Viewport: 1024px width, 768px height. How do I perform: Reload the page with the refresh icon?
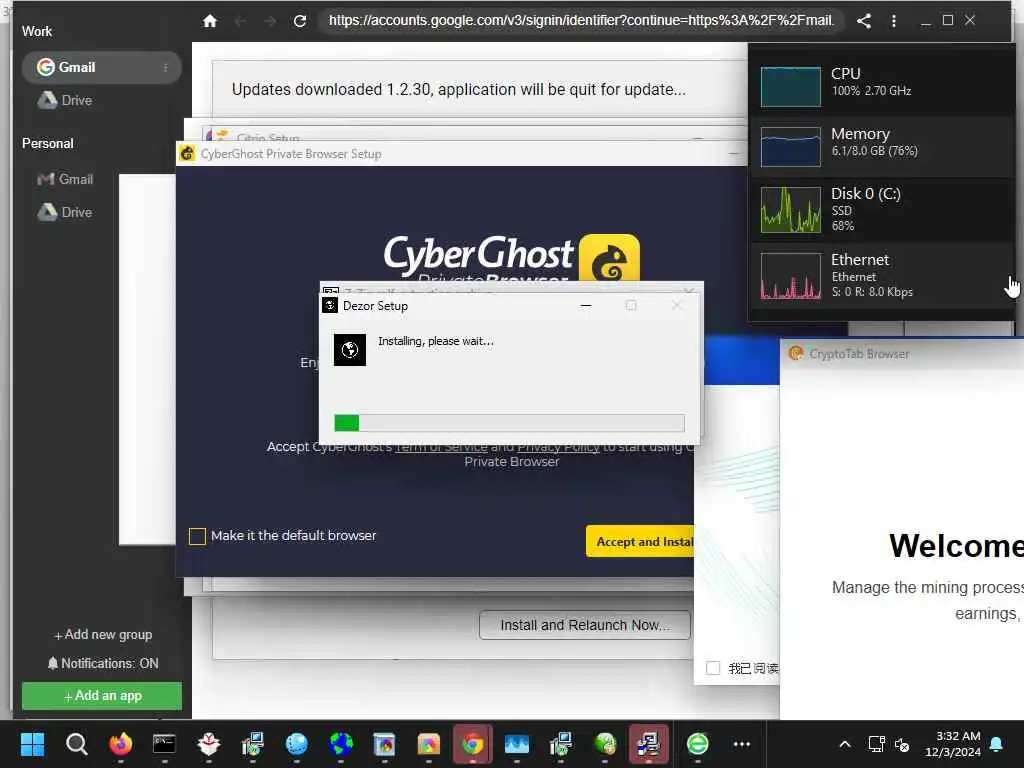click(300, 21)
